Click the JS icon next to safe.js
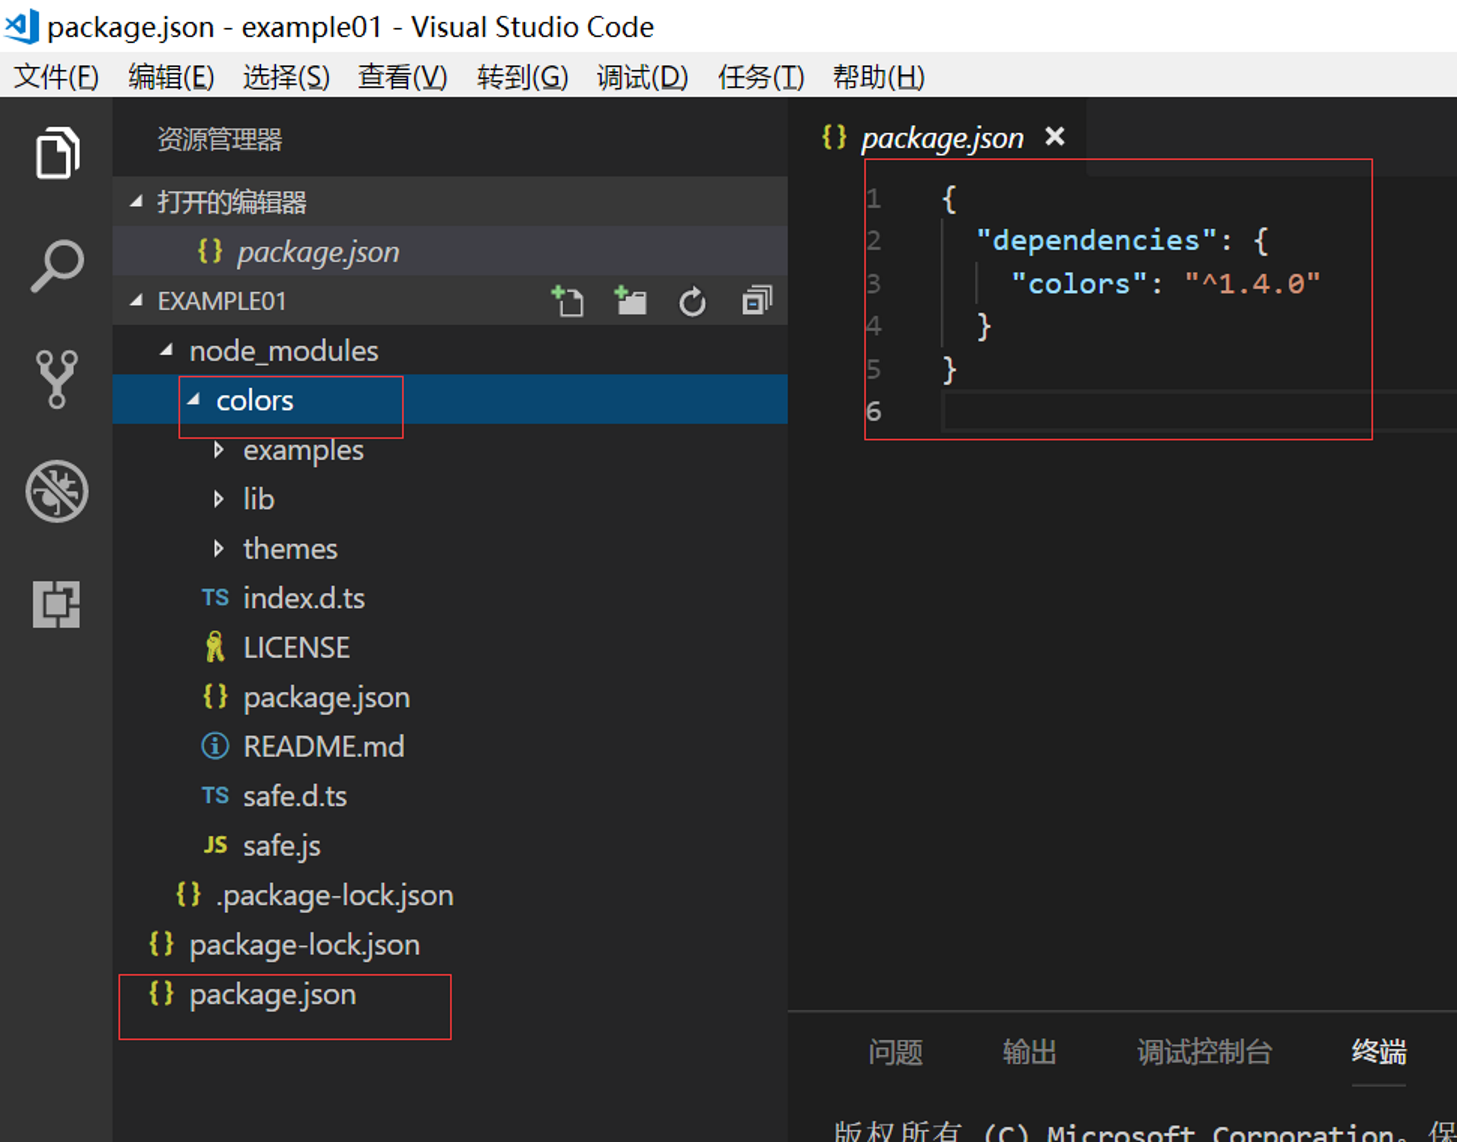Screen dimensions: 1457x1142 point(215,845)
